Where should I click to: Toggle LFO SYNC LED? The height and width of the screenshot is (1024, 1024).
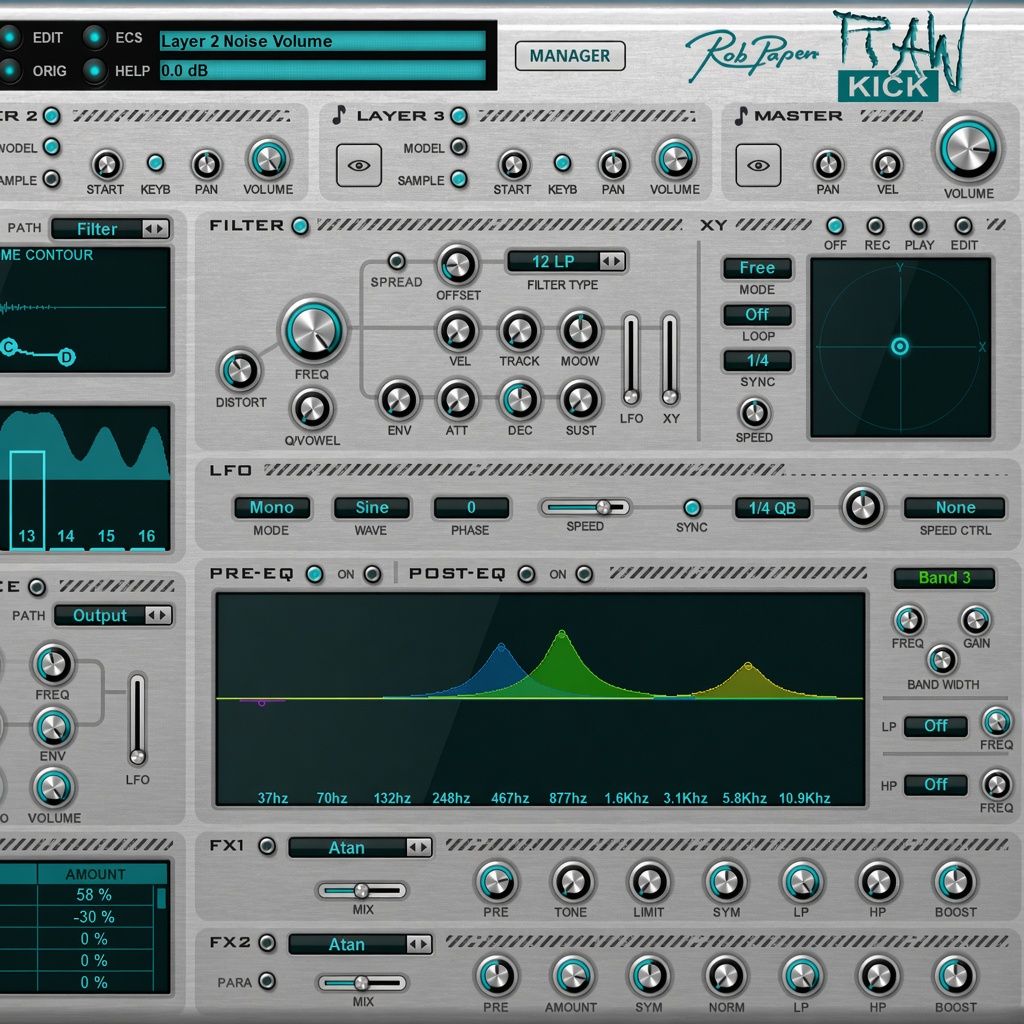pyautogui.click(x=692, y=507)
